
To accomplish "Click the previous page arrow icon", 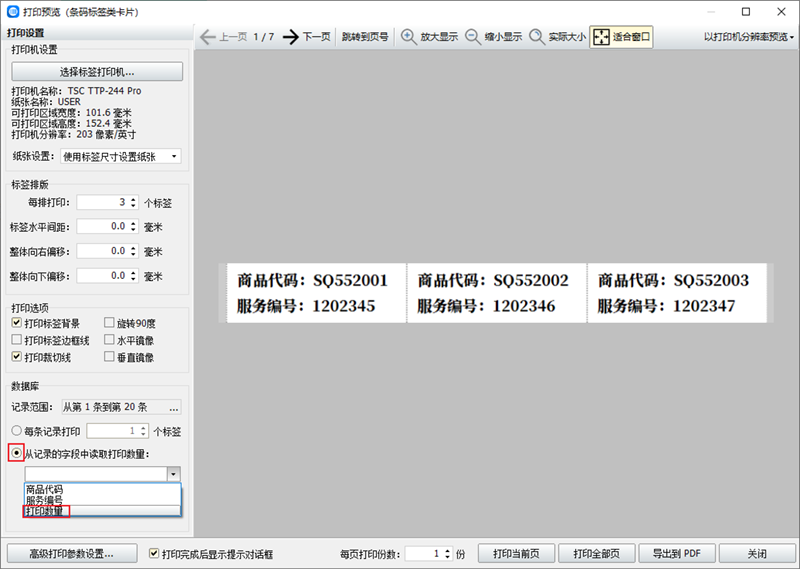I will tap(207, 37).
